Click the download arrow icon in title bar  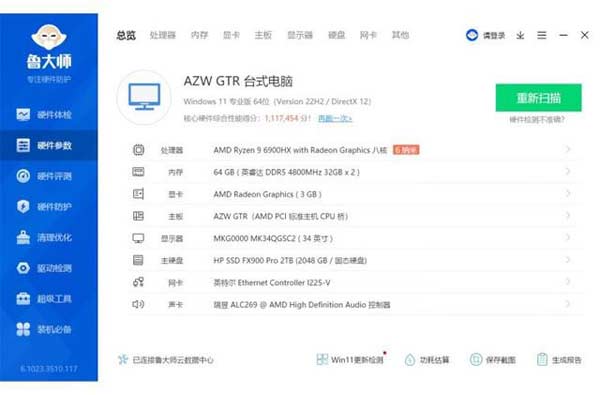click(x=520, y=36)
